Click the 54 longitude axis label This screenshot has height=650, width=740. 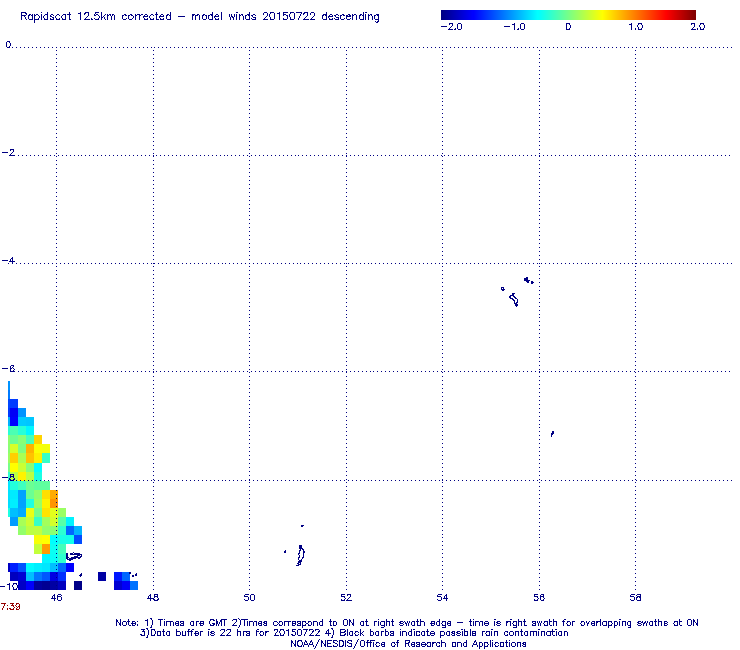[x=442, y=598]
